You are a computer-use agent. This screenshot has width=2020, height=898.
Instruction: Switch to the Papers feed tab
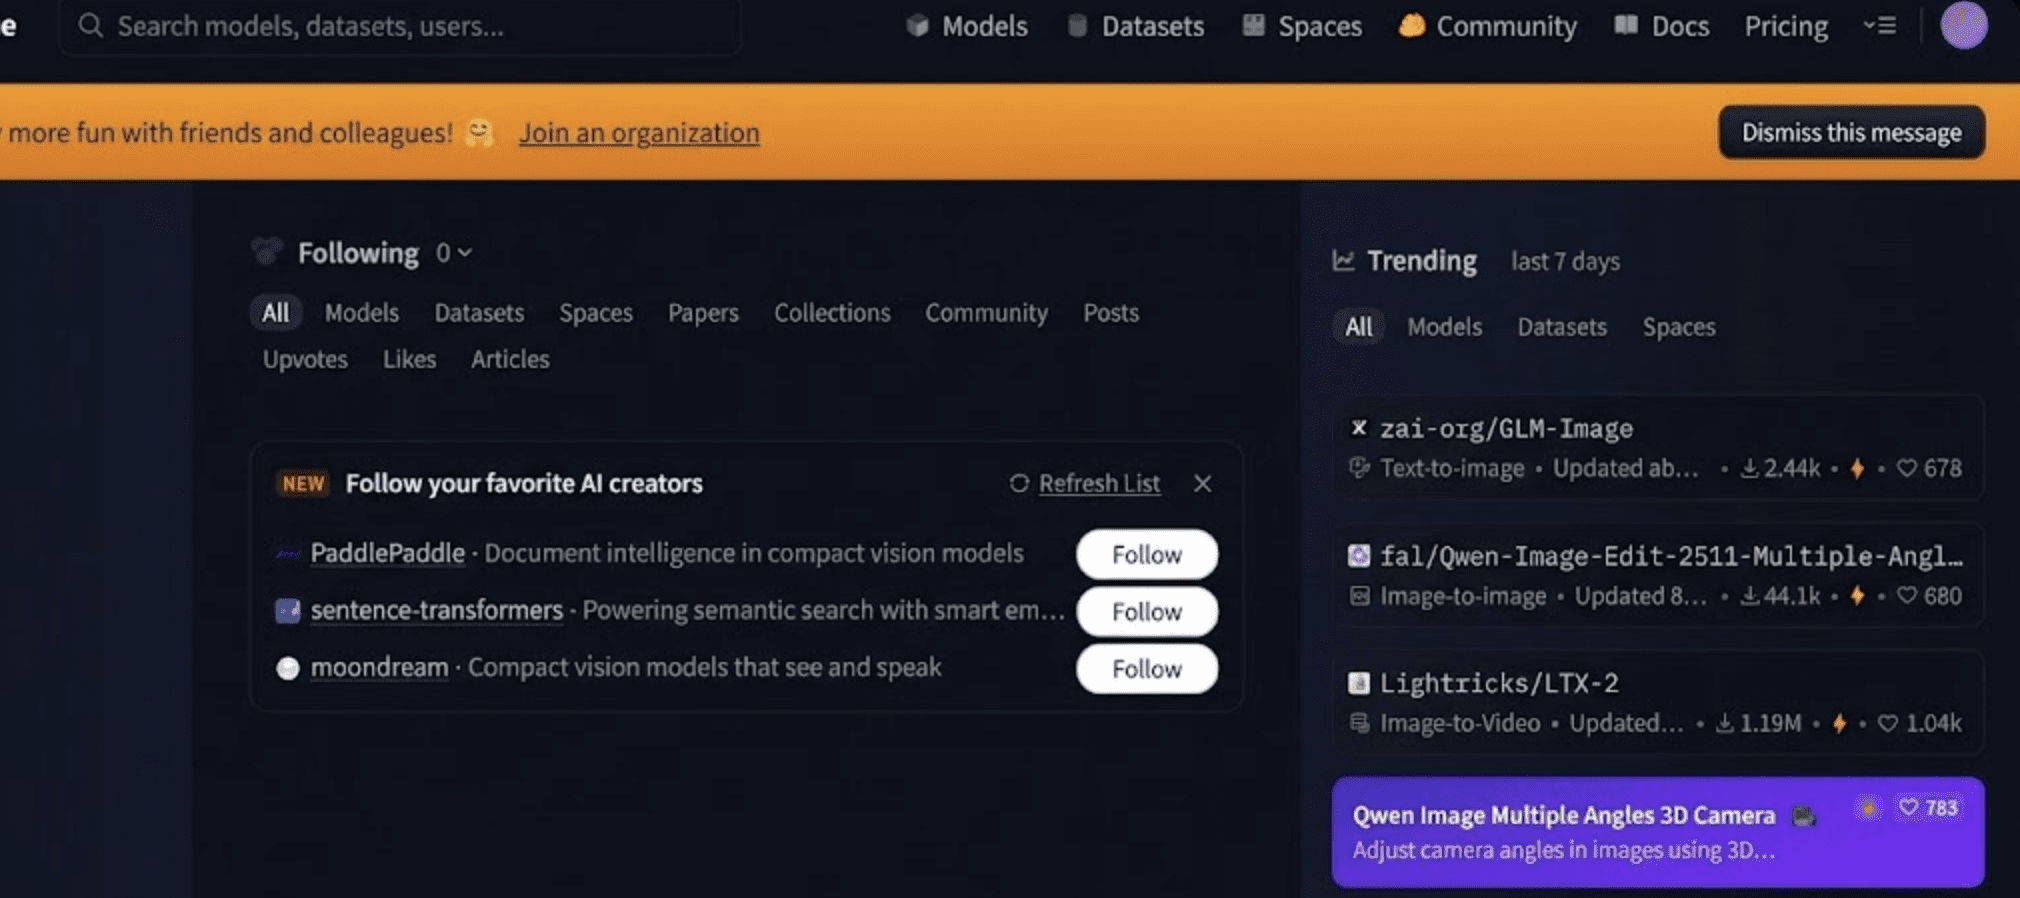pyautogui.click(x=703, y=313)
